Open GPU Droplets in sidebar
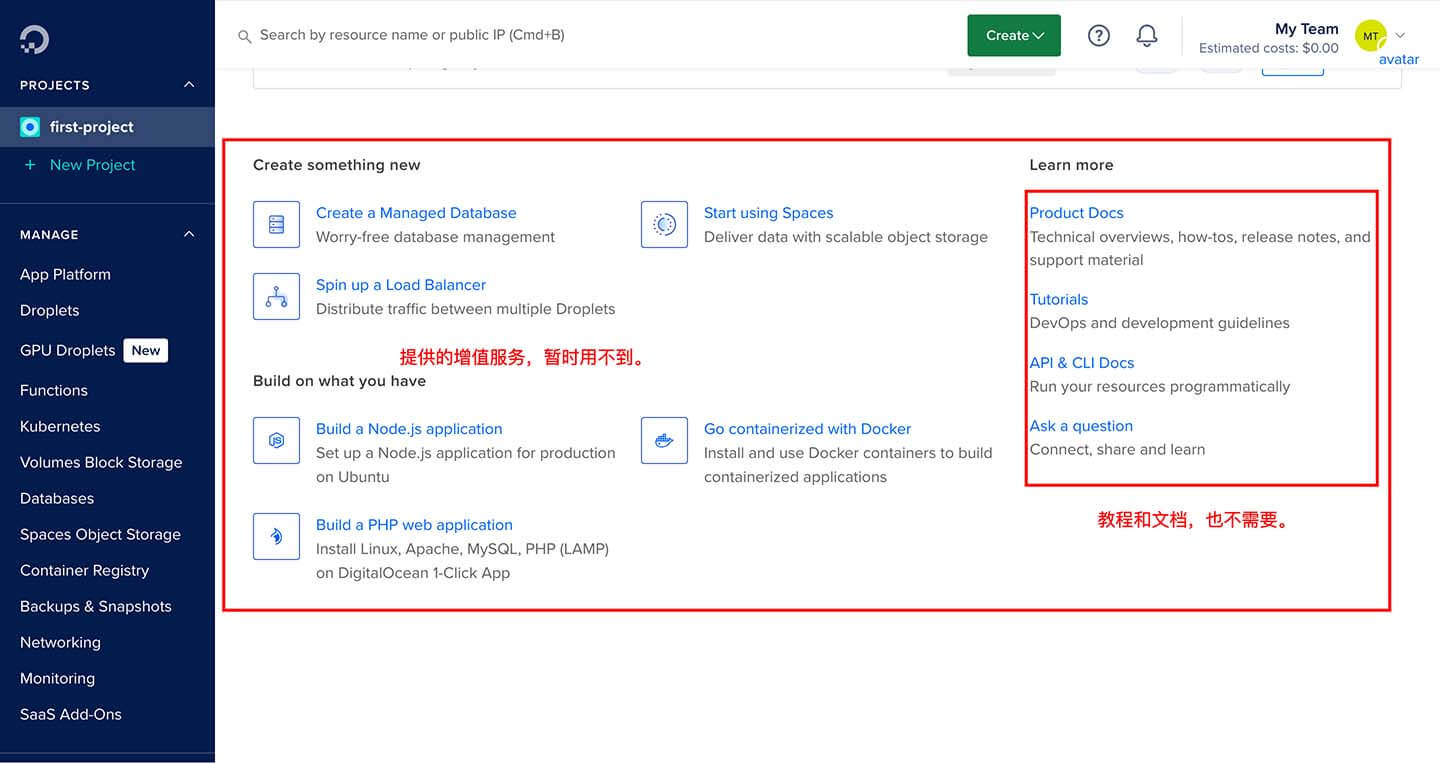The image size is (1440, 763). point(67,350)
